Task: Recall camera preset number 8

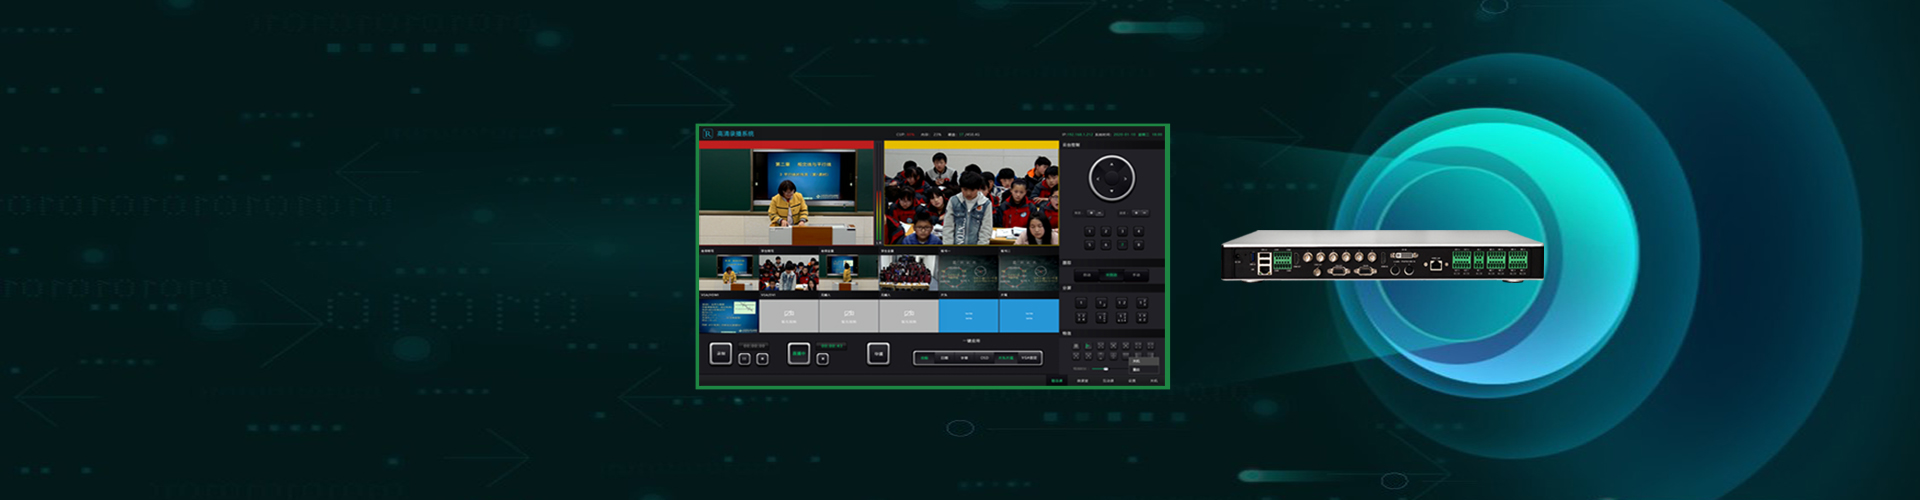Action: [x=1138, y=243]
